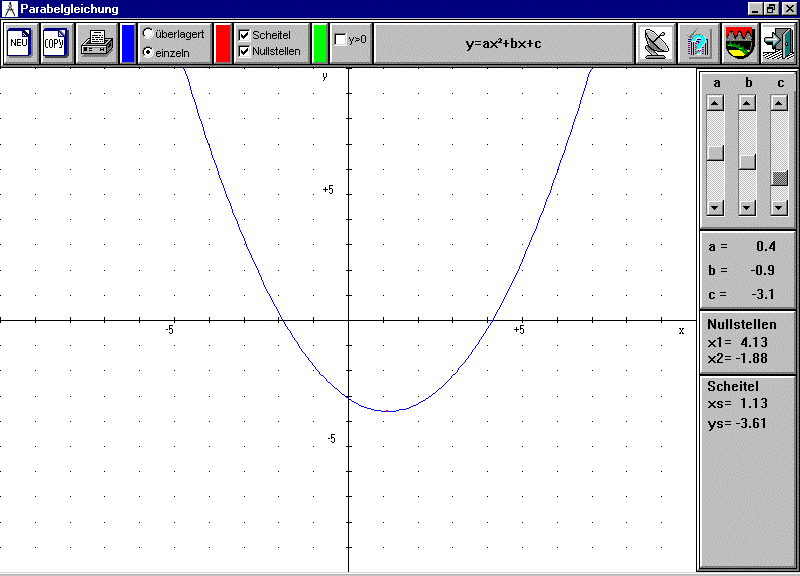Select the überlagert radio option
This screenshot has height=576, width=800.
[x=173, y=34]
